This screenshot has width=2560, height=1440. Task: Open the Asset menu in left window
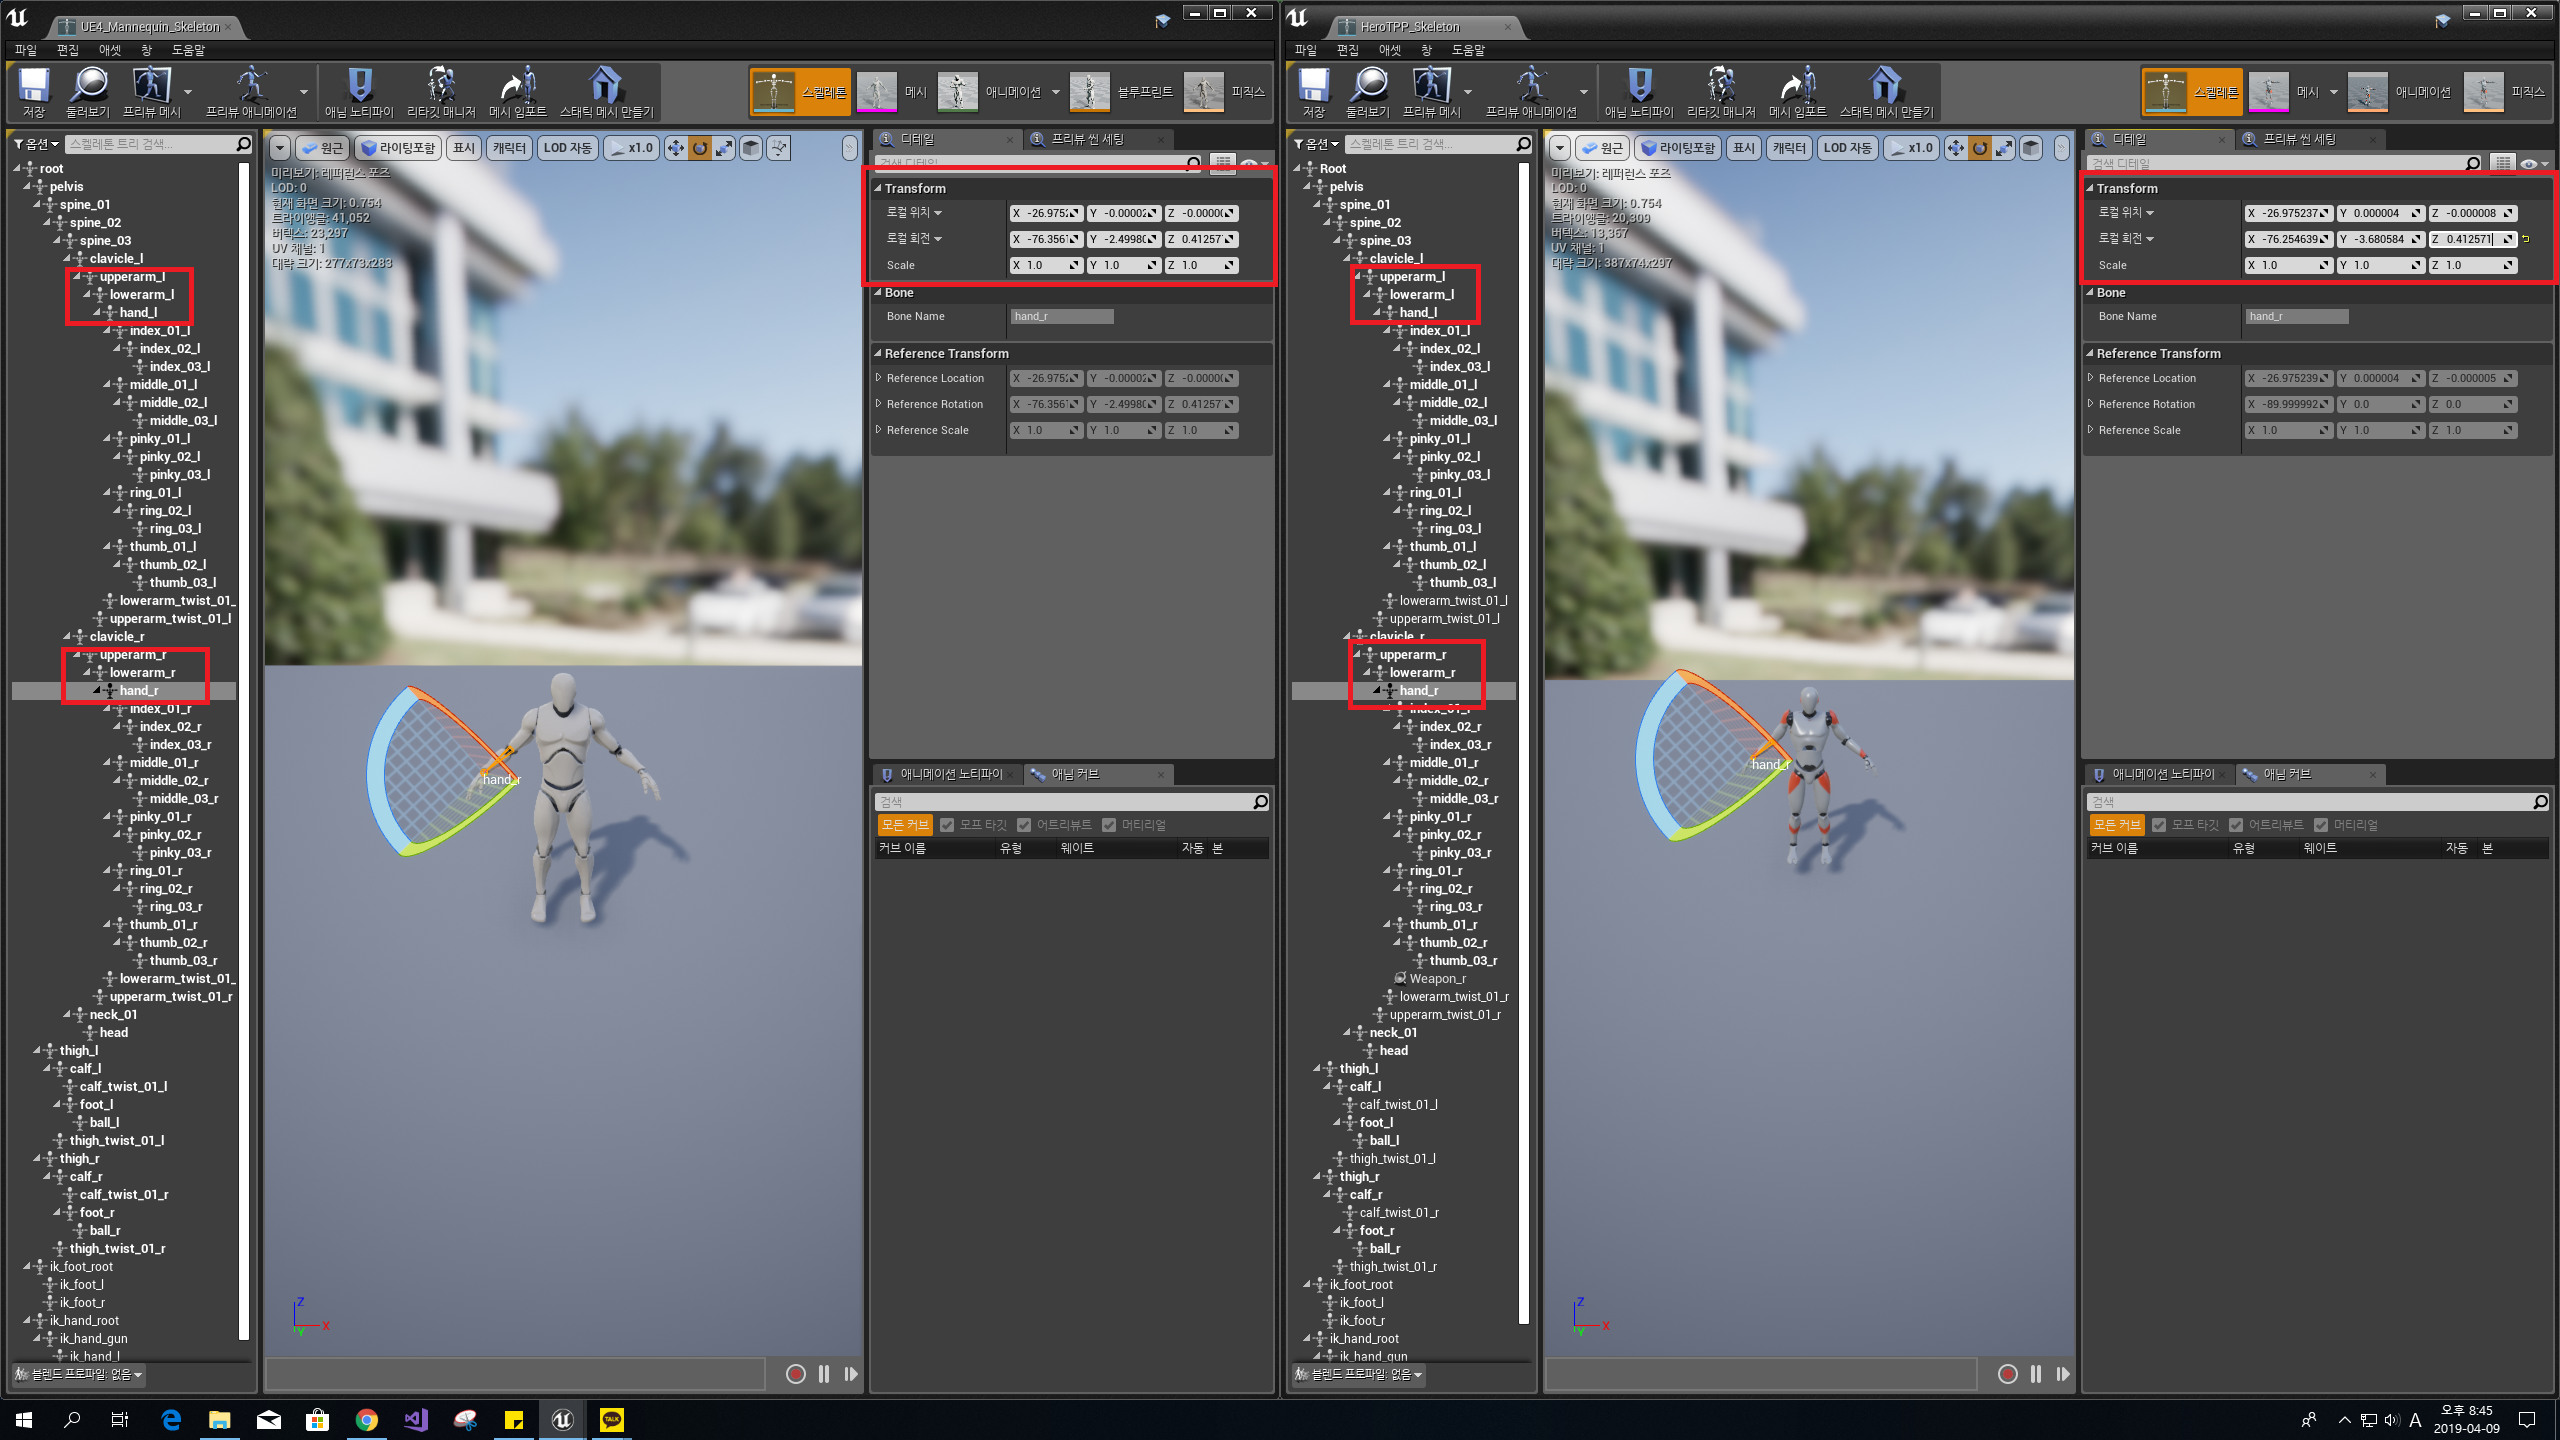(109, 50)
